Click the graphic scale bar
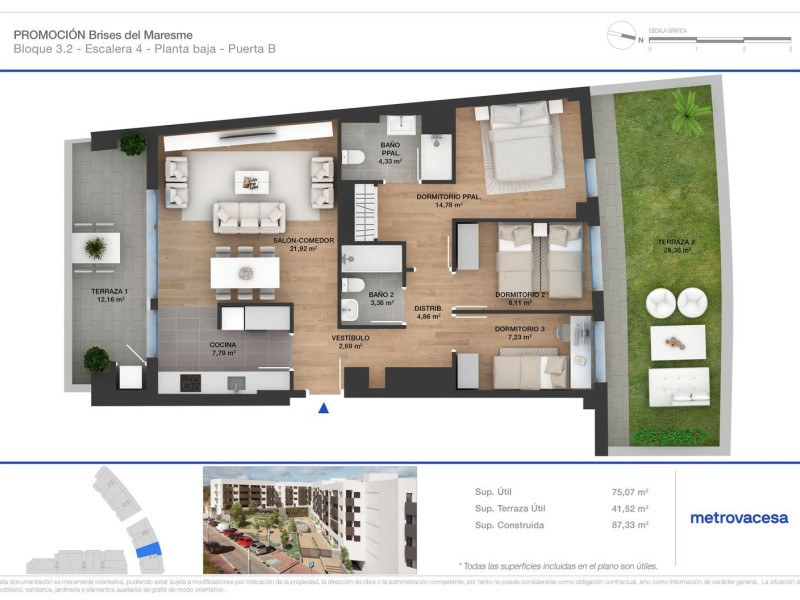Screen dimensions: 800x600 pyautogui.click(x=719, y=39)
